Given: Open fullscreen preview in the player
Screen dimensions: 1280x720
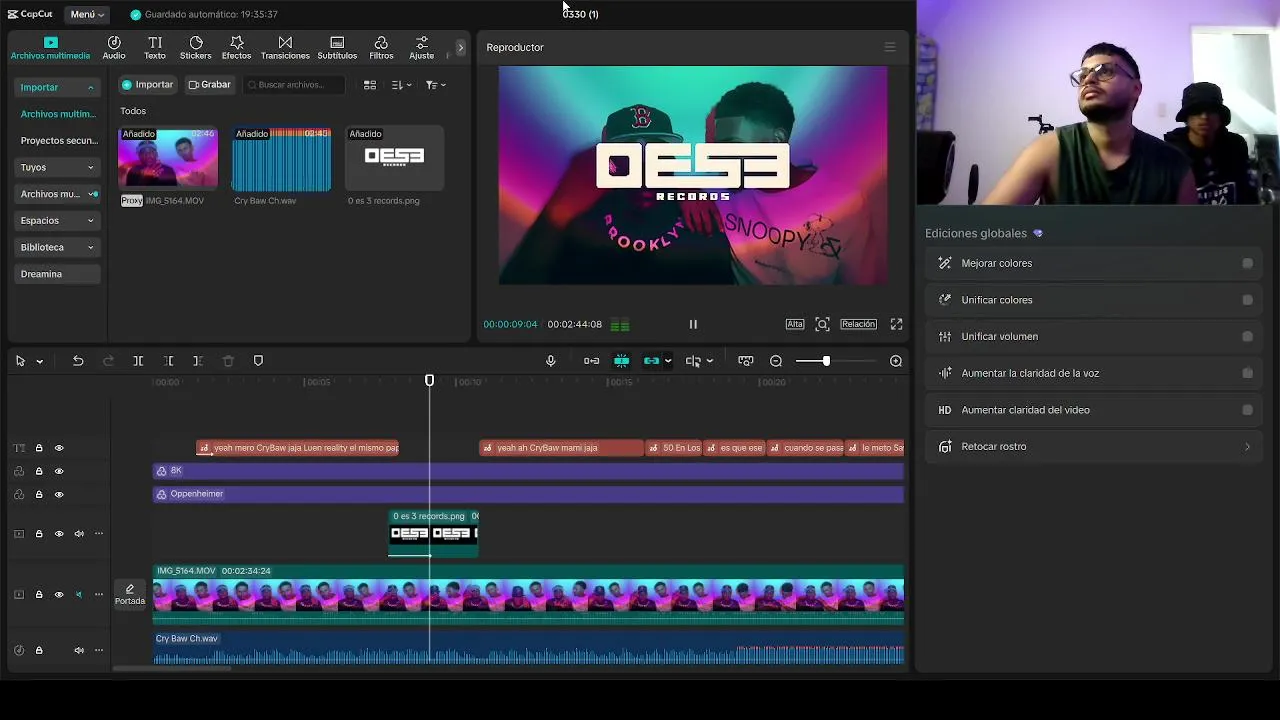Looking at the screenshot, I should [x=896, y=324].
